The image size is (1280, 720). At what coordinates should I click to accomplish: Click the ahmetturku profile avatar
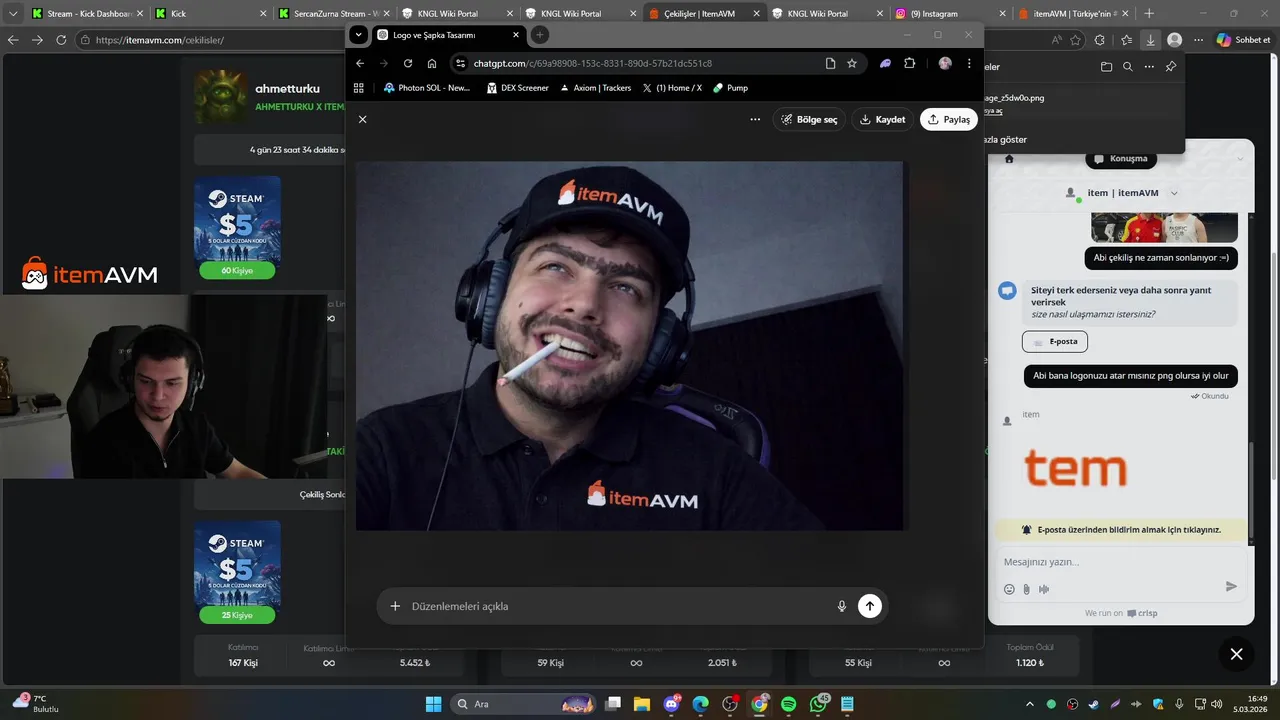point(221,96)
